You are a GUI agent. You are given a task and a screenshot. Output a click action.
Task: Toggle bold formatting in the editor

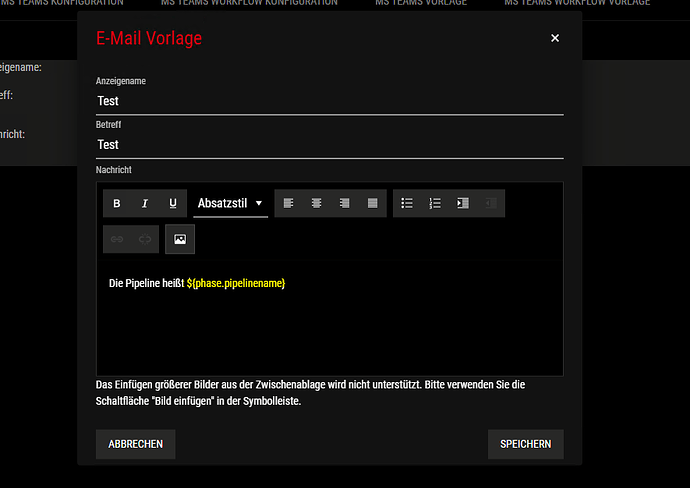click(x=117, y=203)
